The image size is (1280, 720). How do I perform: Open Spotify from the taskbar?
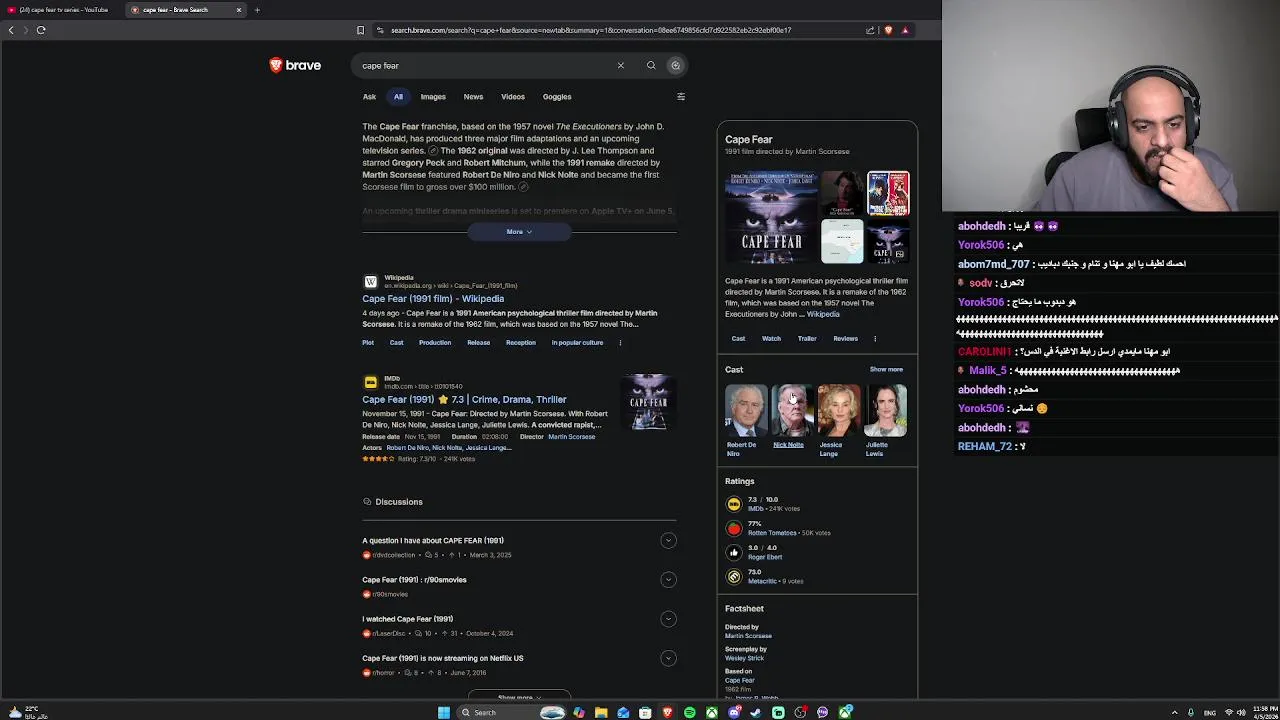[690, 712]
